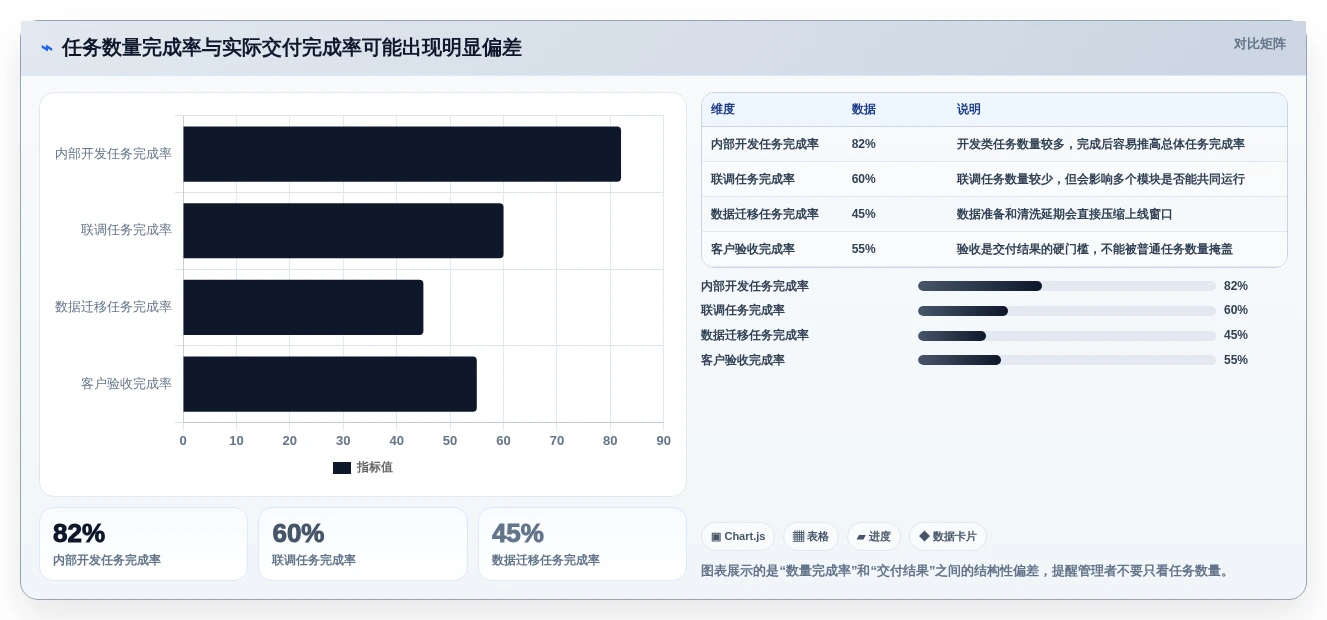Click the 客户验收完成率 chart bar

click(330, 384)
